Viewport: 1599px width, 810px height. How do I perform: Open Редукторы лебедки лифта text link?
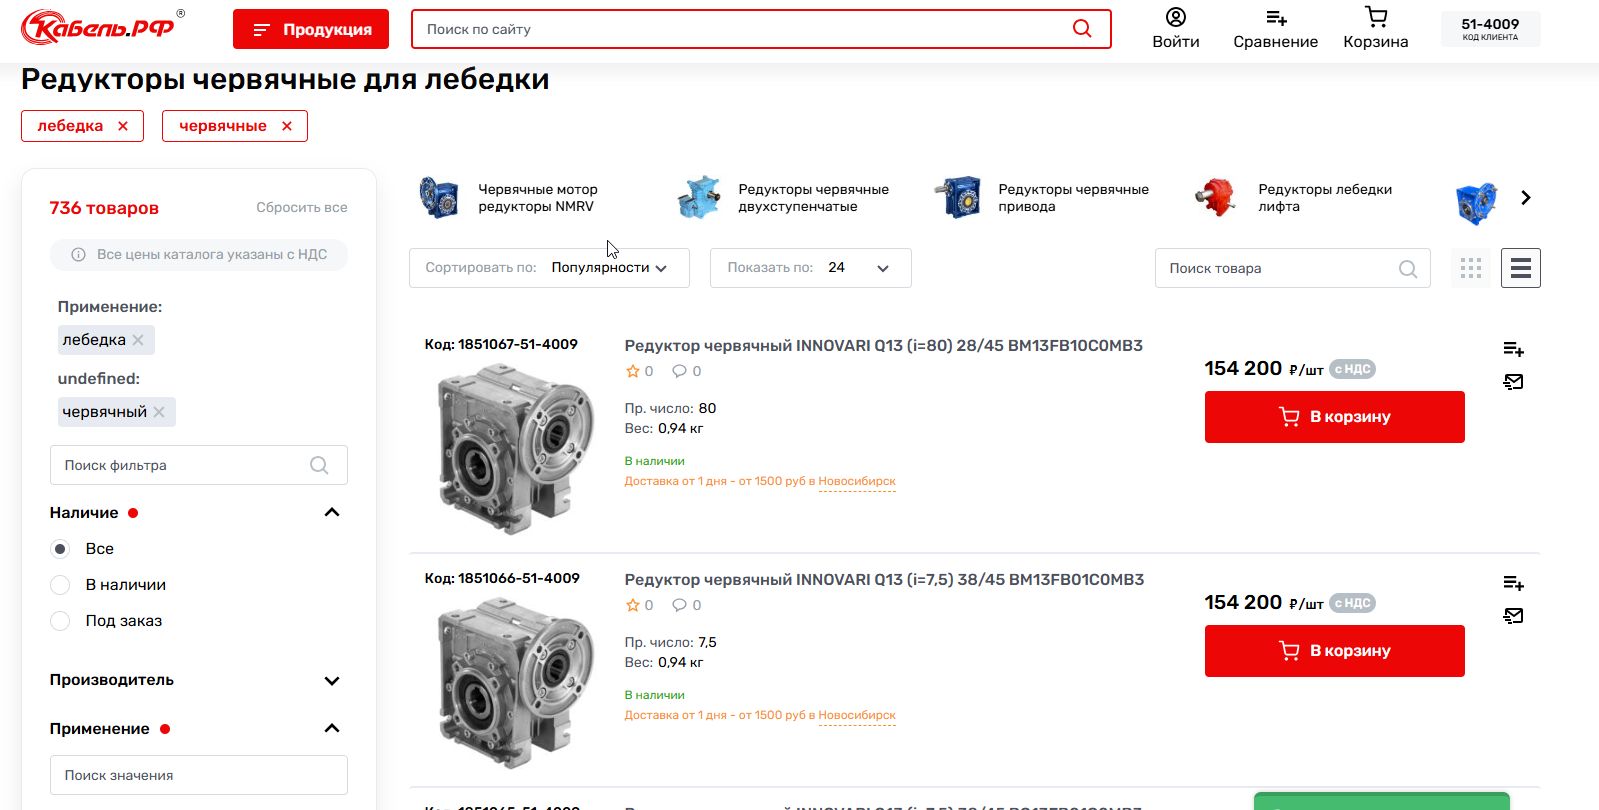(x=1325, y=198)
